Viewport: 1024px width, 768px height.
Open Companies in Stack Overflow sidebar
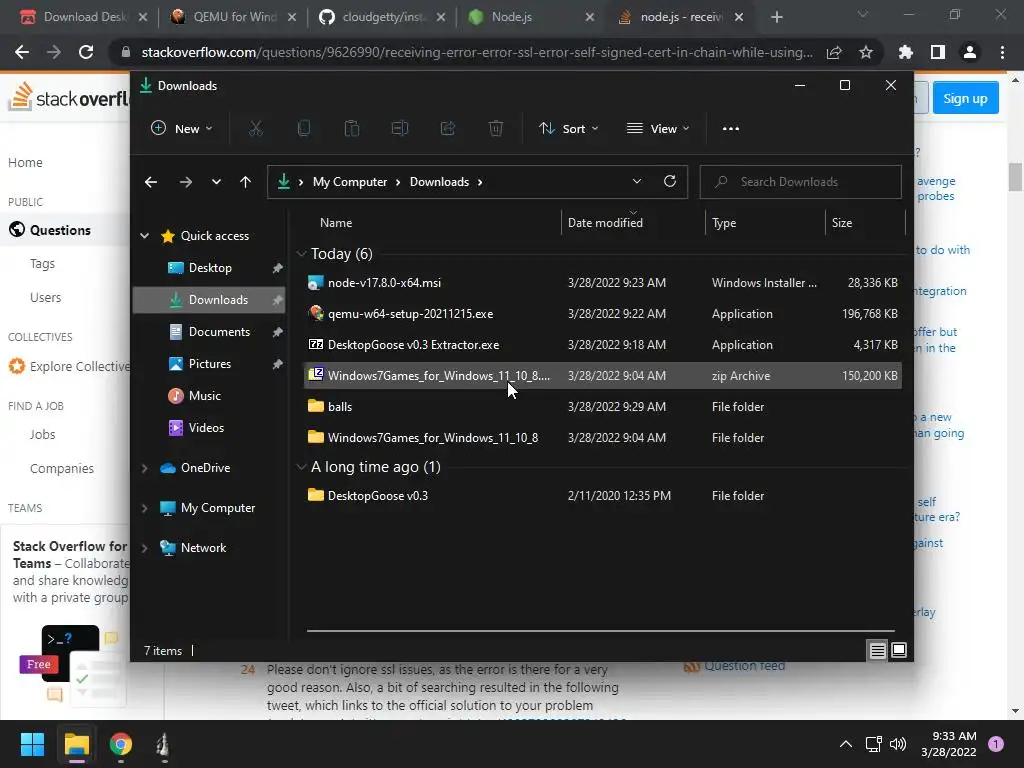pos(62,469)
